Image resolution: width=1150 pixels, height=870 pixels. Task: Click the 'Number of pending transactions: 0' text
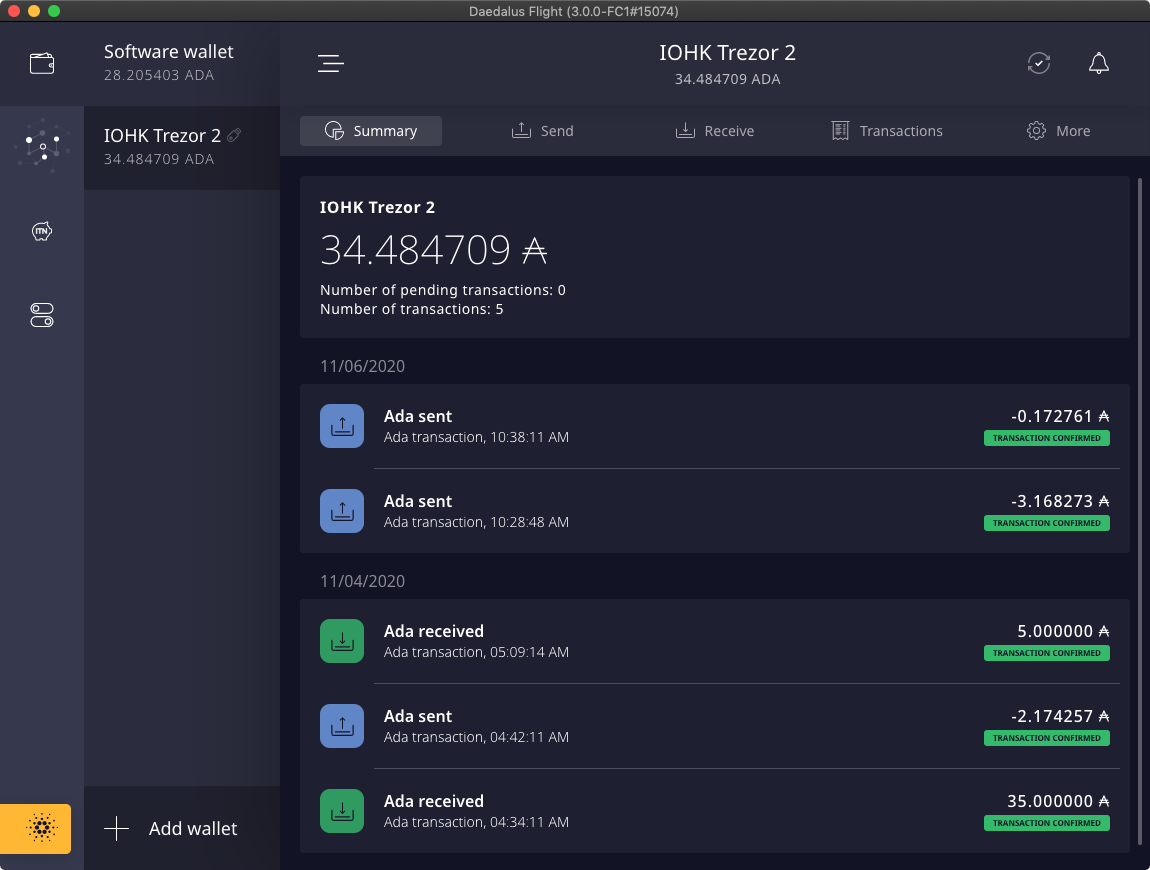pyautogui.click(x=443, y=290)
